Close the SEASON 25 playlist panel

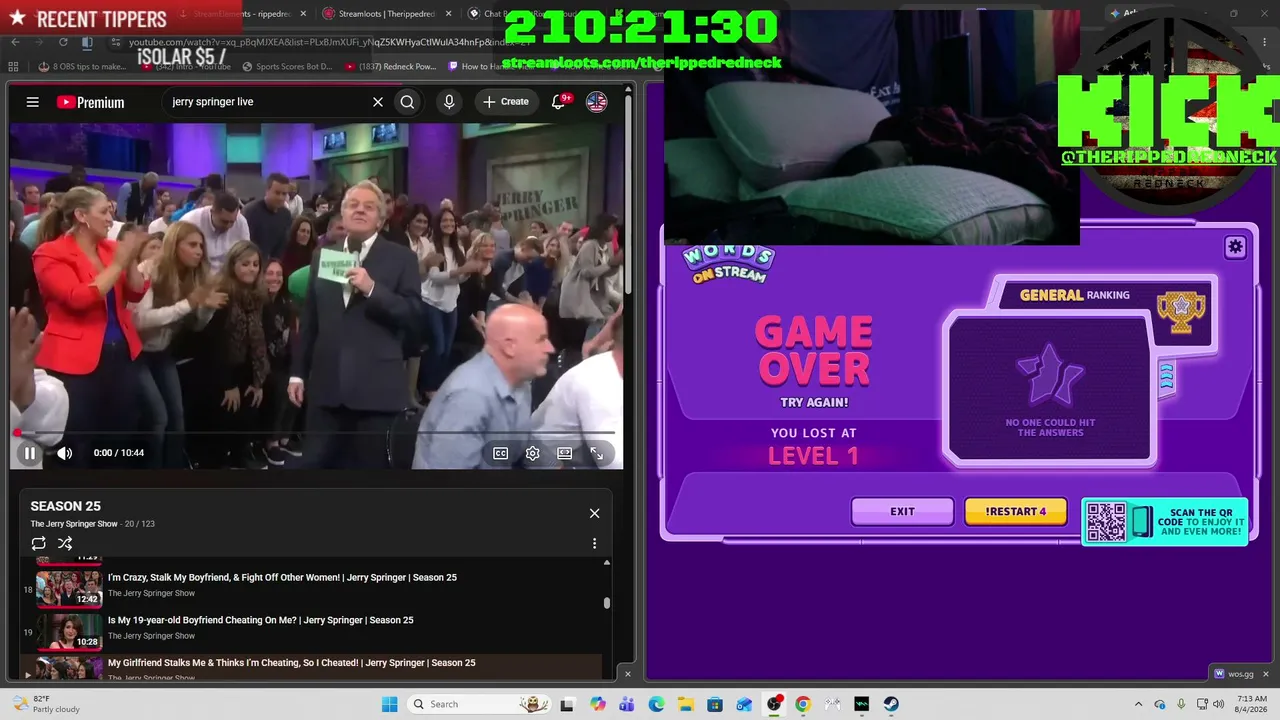click(594, 513)
